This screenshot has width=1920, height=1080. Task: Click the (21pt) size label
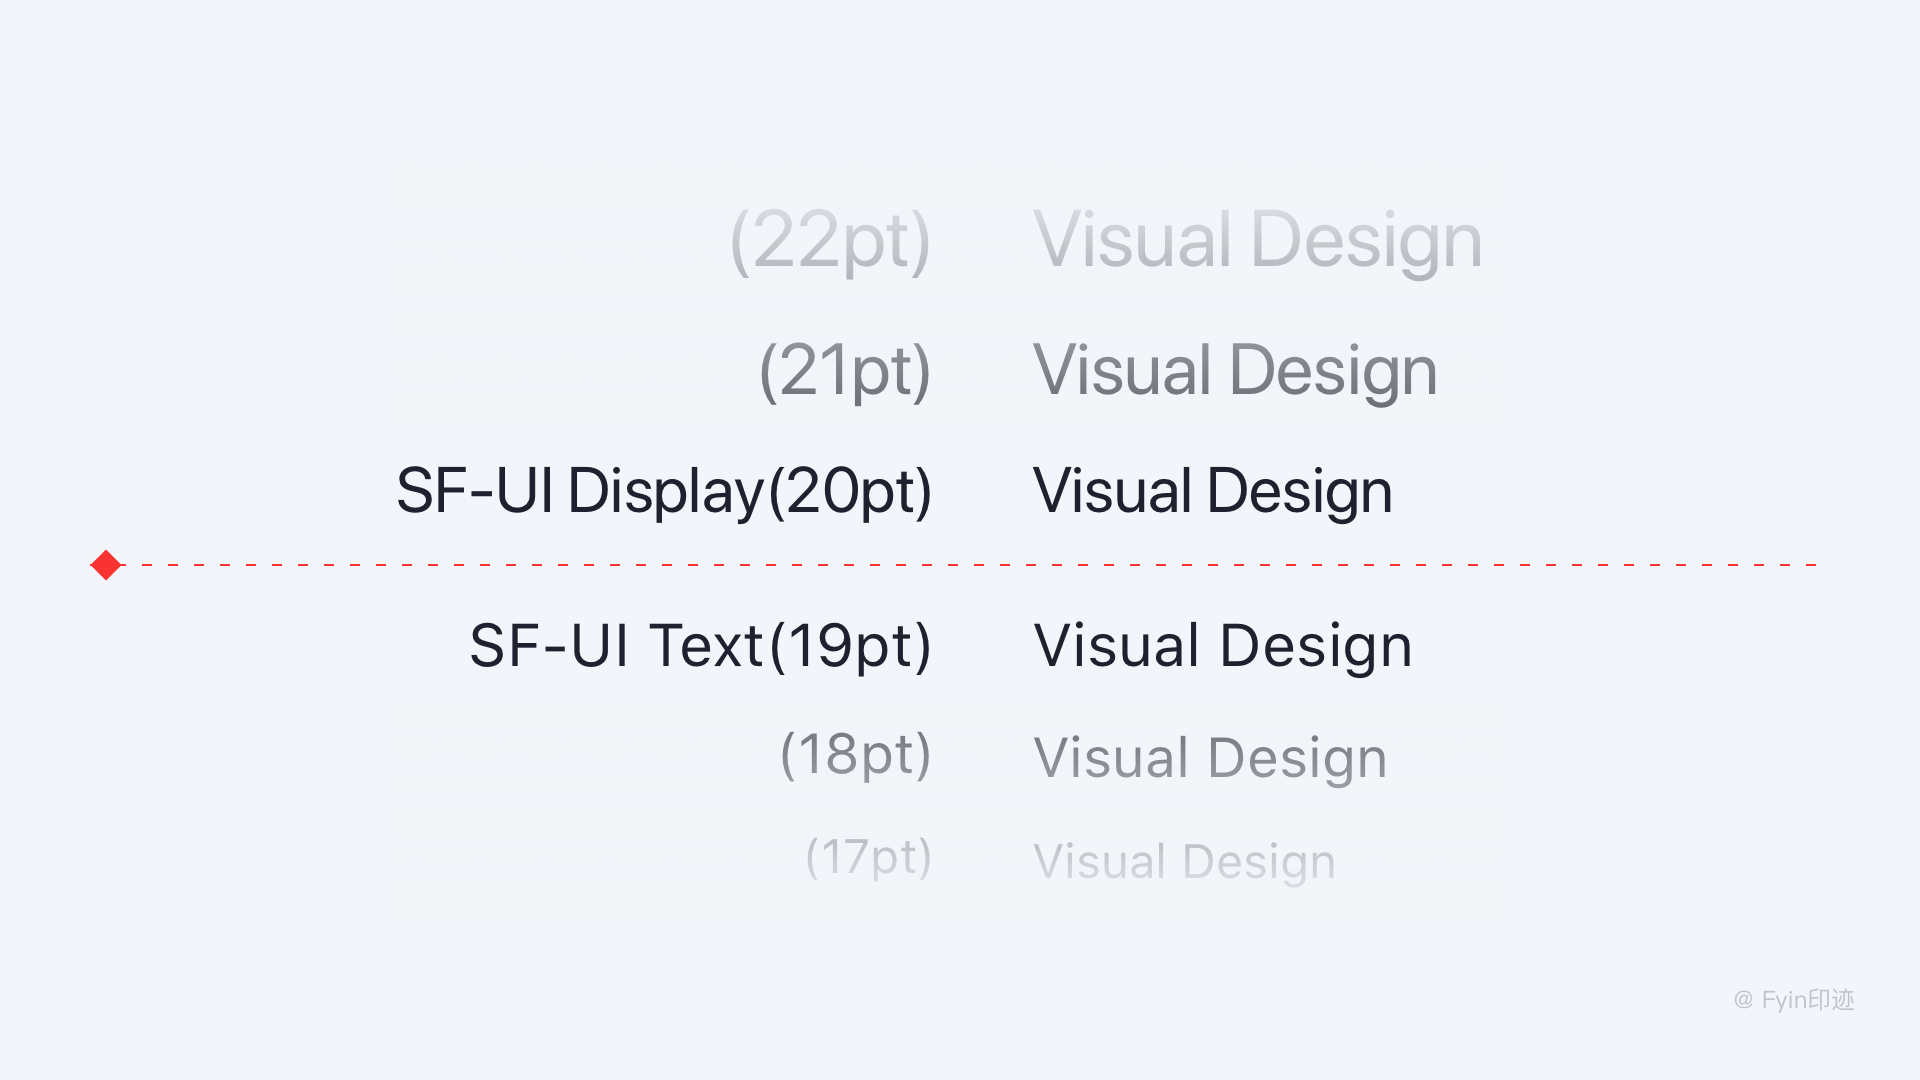845,372
